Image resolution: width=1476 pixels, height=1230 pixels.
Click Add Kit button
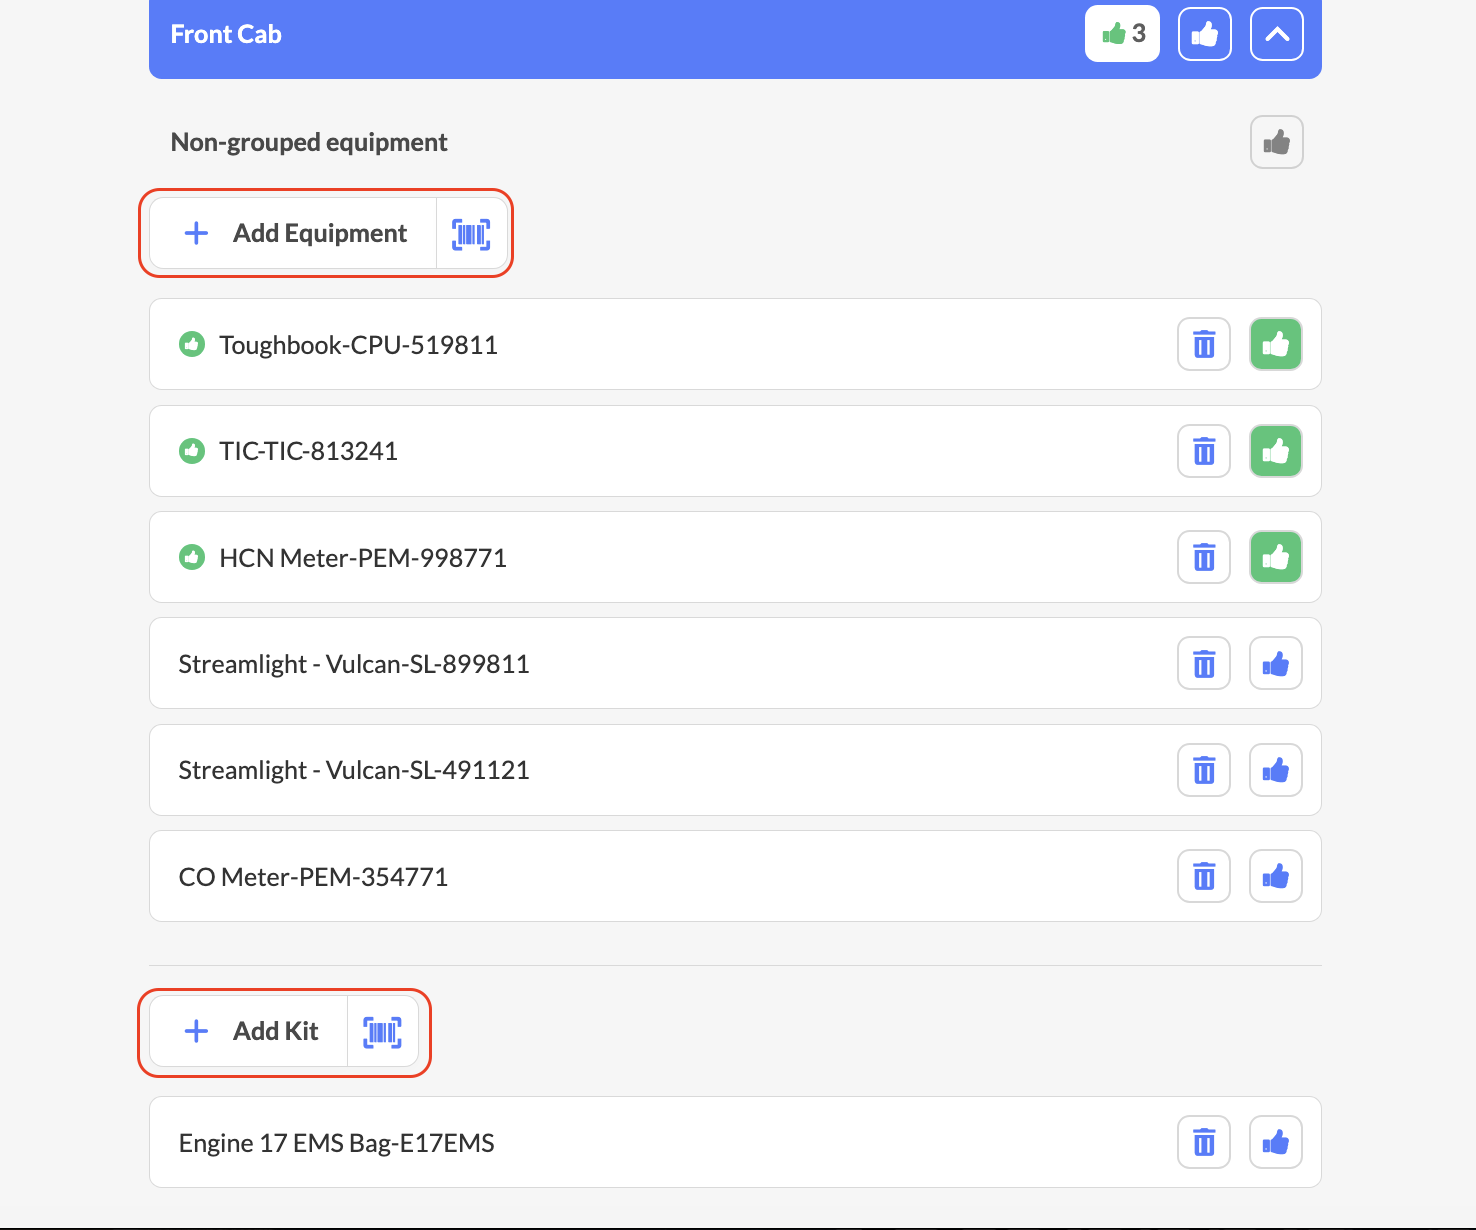249,1031
